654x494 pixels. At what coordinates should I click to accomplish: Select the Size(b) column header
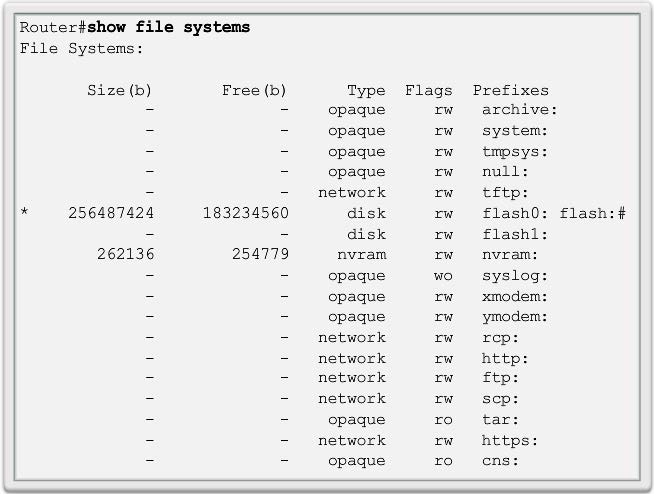click(120, 90)
